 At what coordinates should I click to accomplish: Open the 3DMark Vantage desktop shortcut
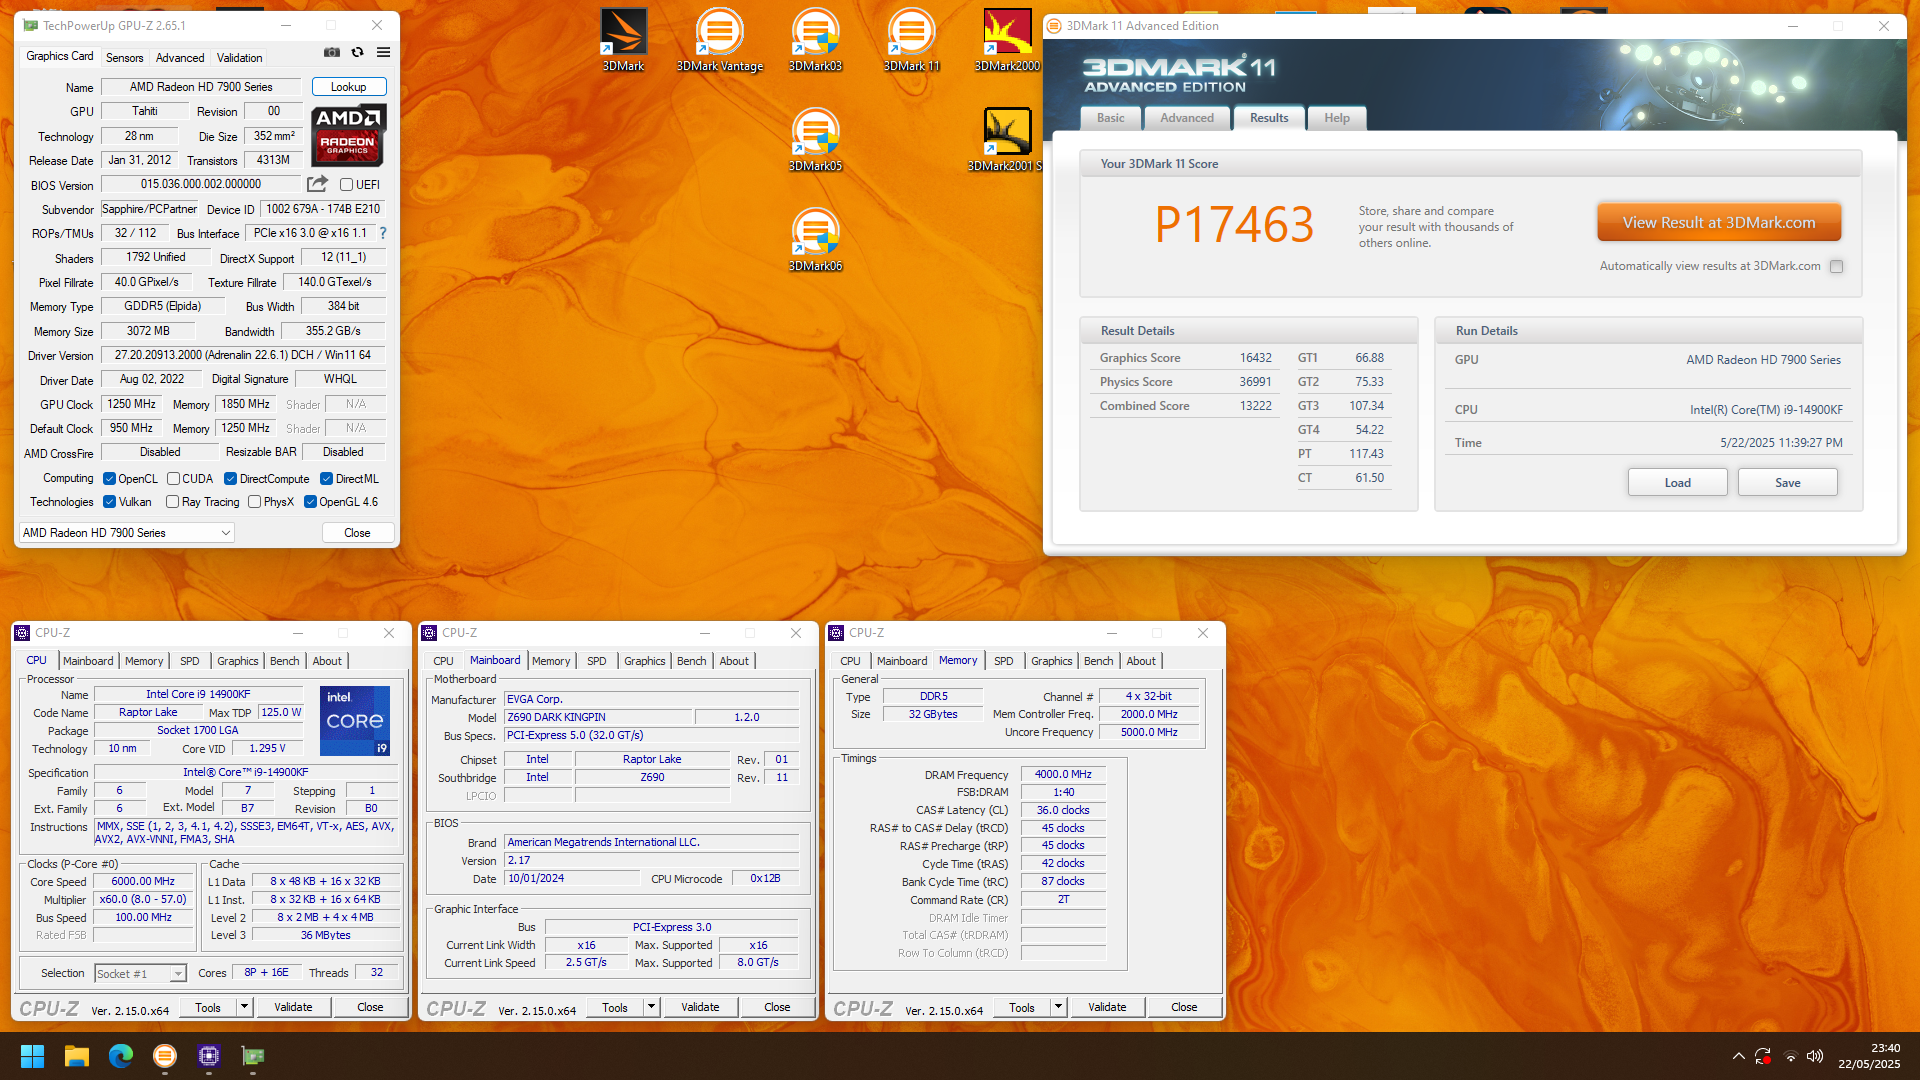coord(719,40)
